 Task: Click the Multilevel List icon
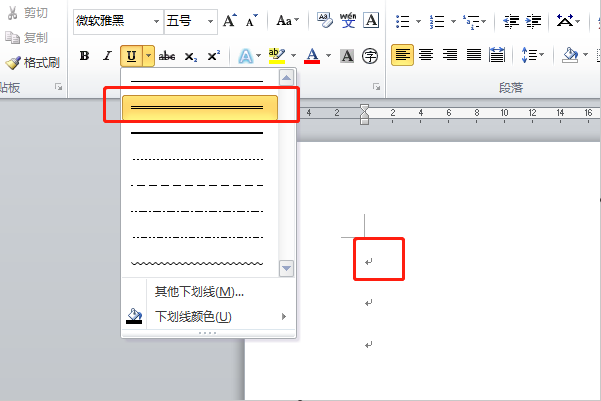click(471, 21)
